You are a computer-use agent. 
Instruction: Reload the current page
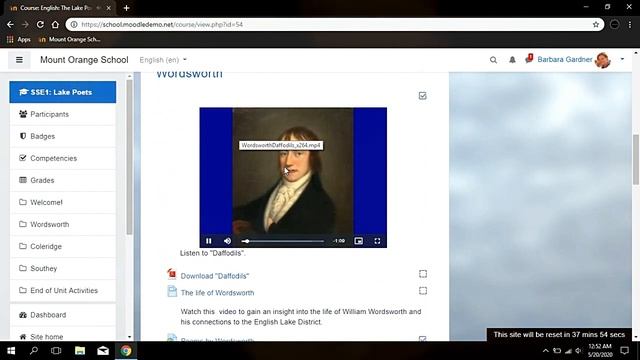pos(40,24)
